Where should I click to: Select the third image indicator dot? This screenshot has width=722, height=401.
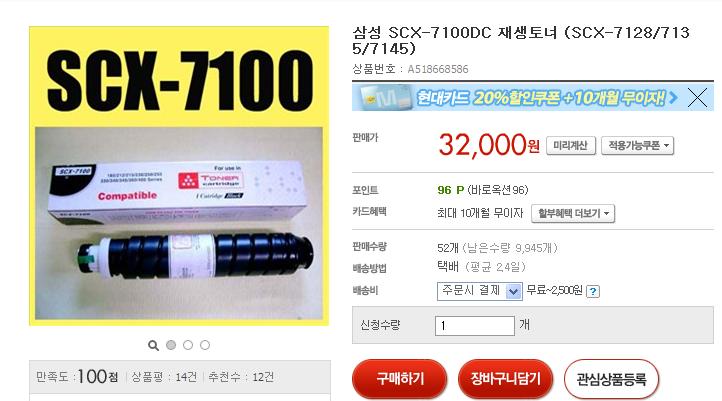[205, 345]
